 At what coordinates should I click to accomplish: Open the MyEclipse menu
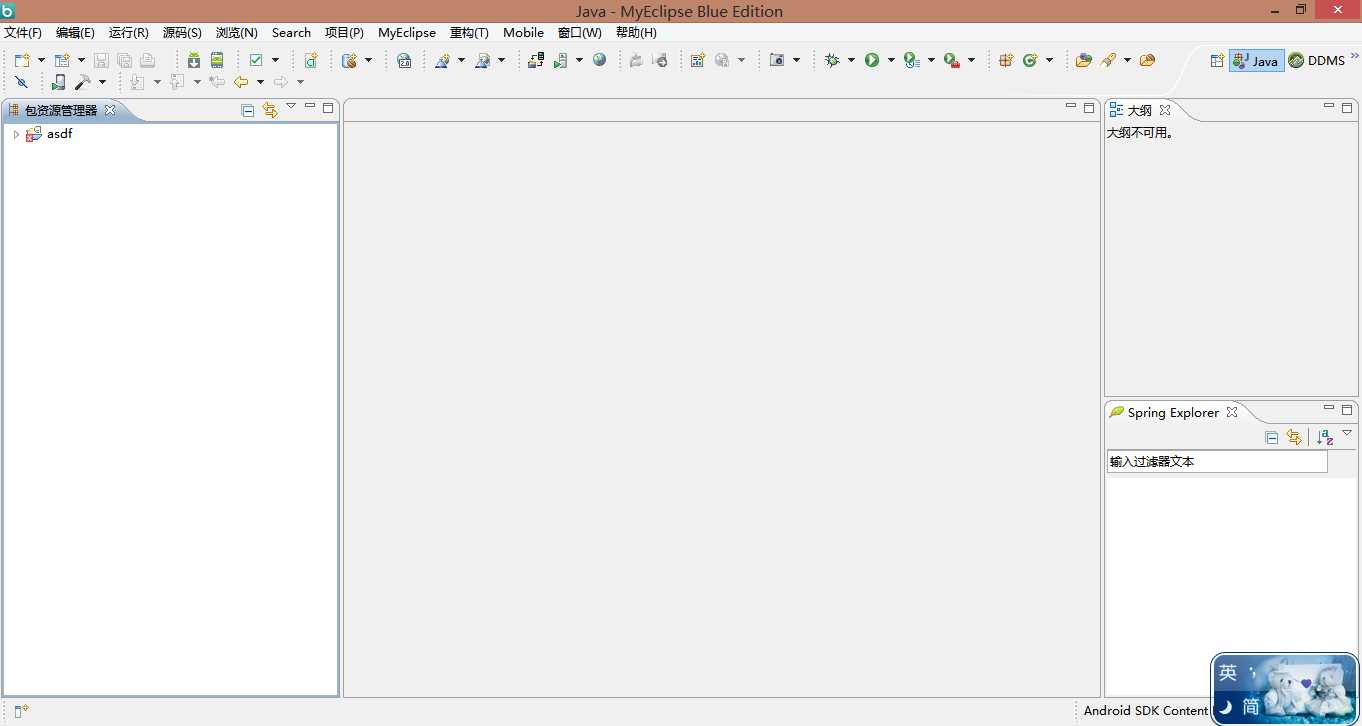pyautogui.click(x=407, y=33)
